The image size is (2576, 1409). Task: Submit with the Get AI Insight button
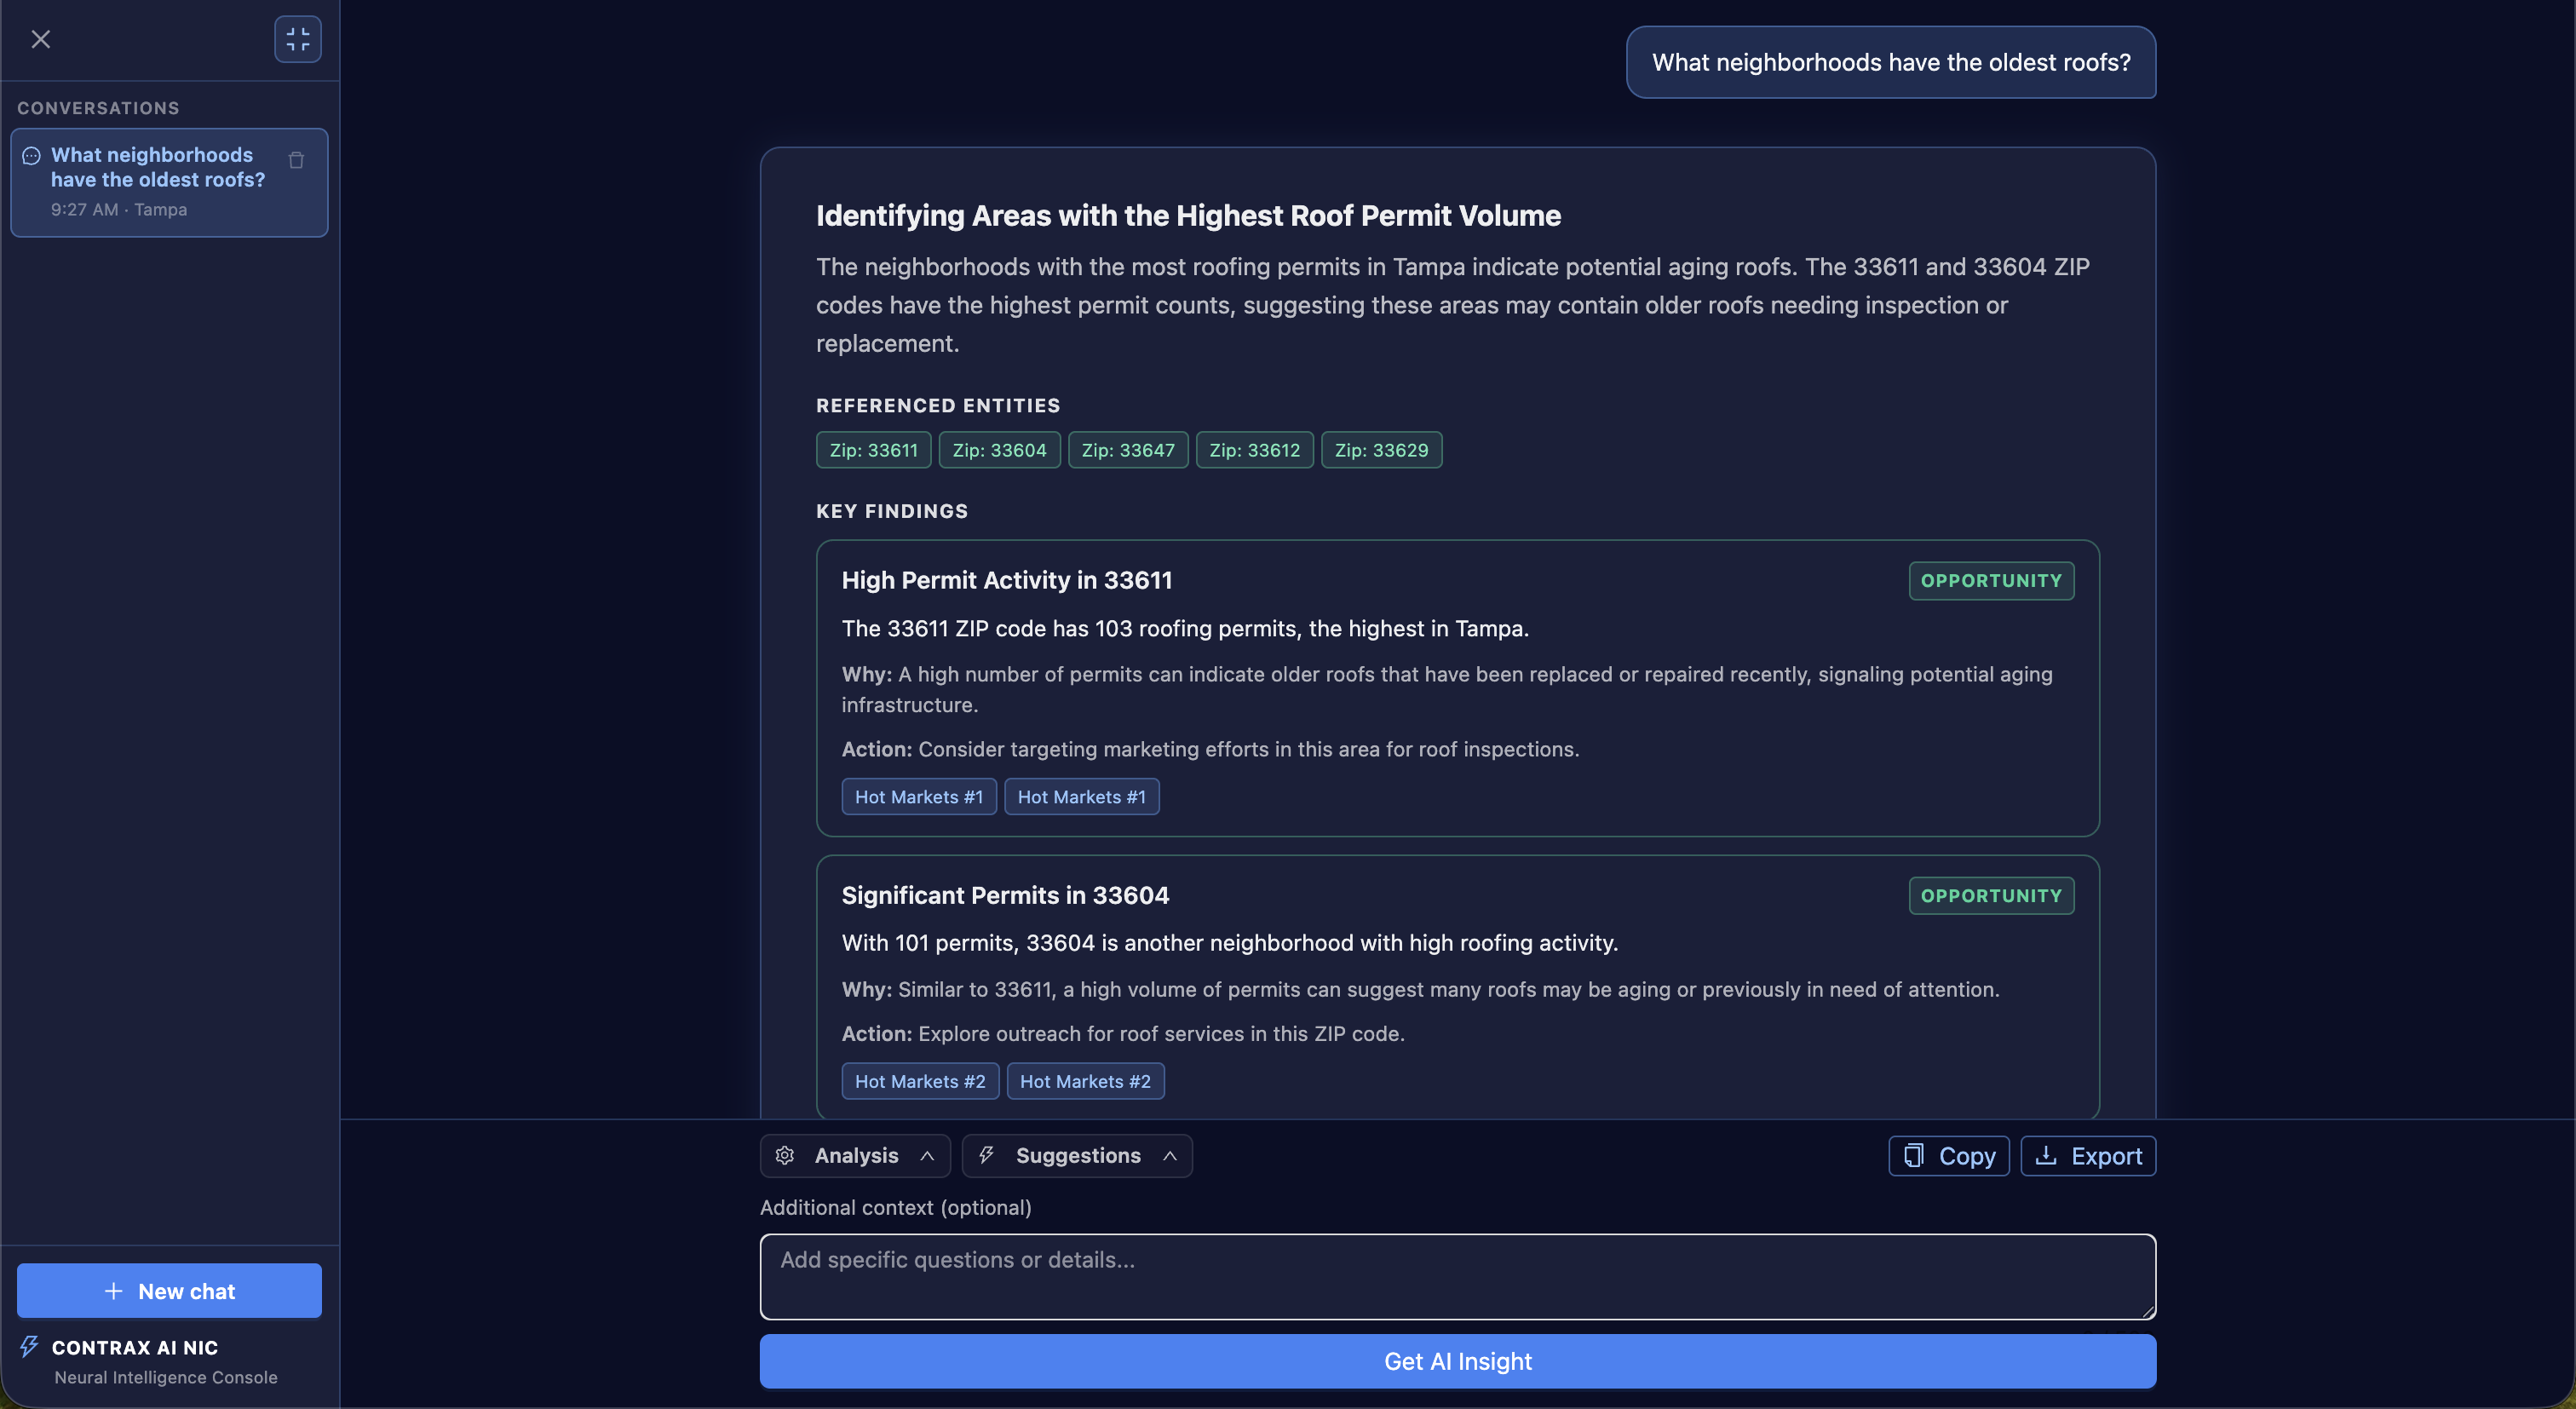tap(1457, 1360)
